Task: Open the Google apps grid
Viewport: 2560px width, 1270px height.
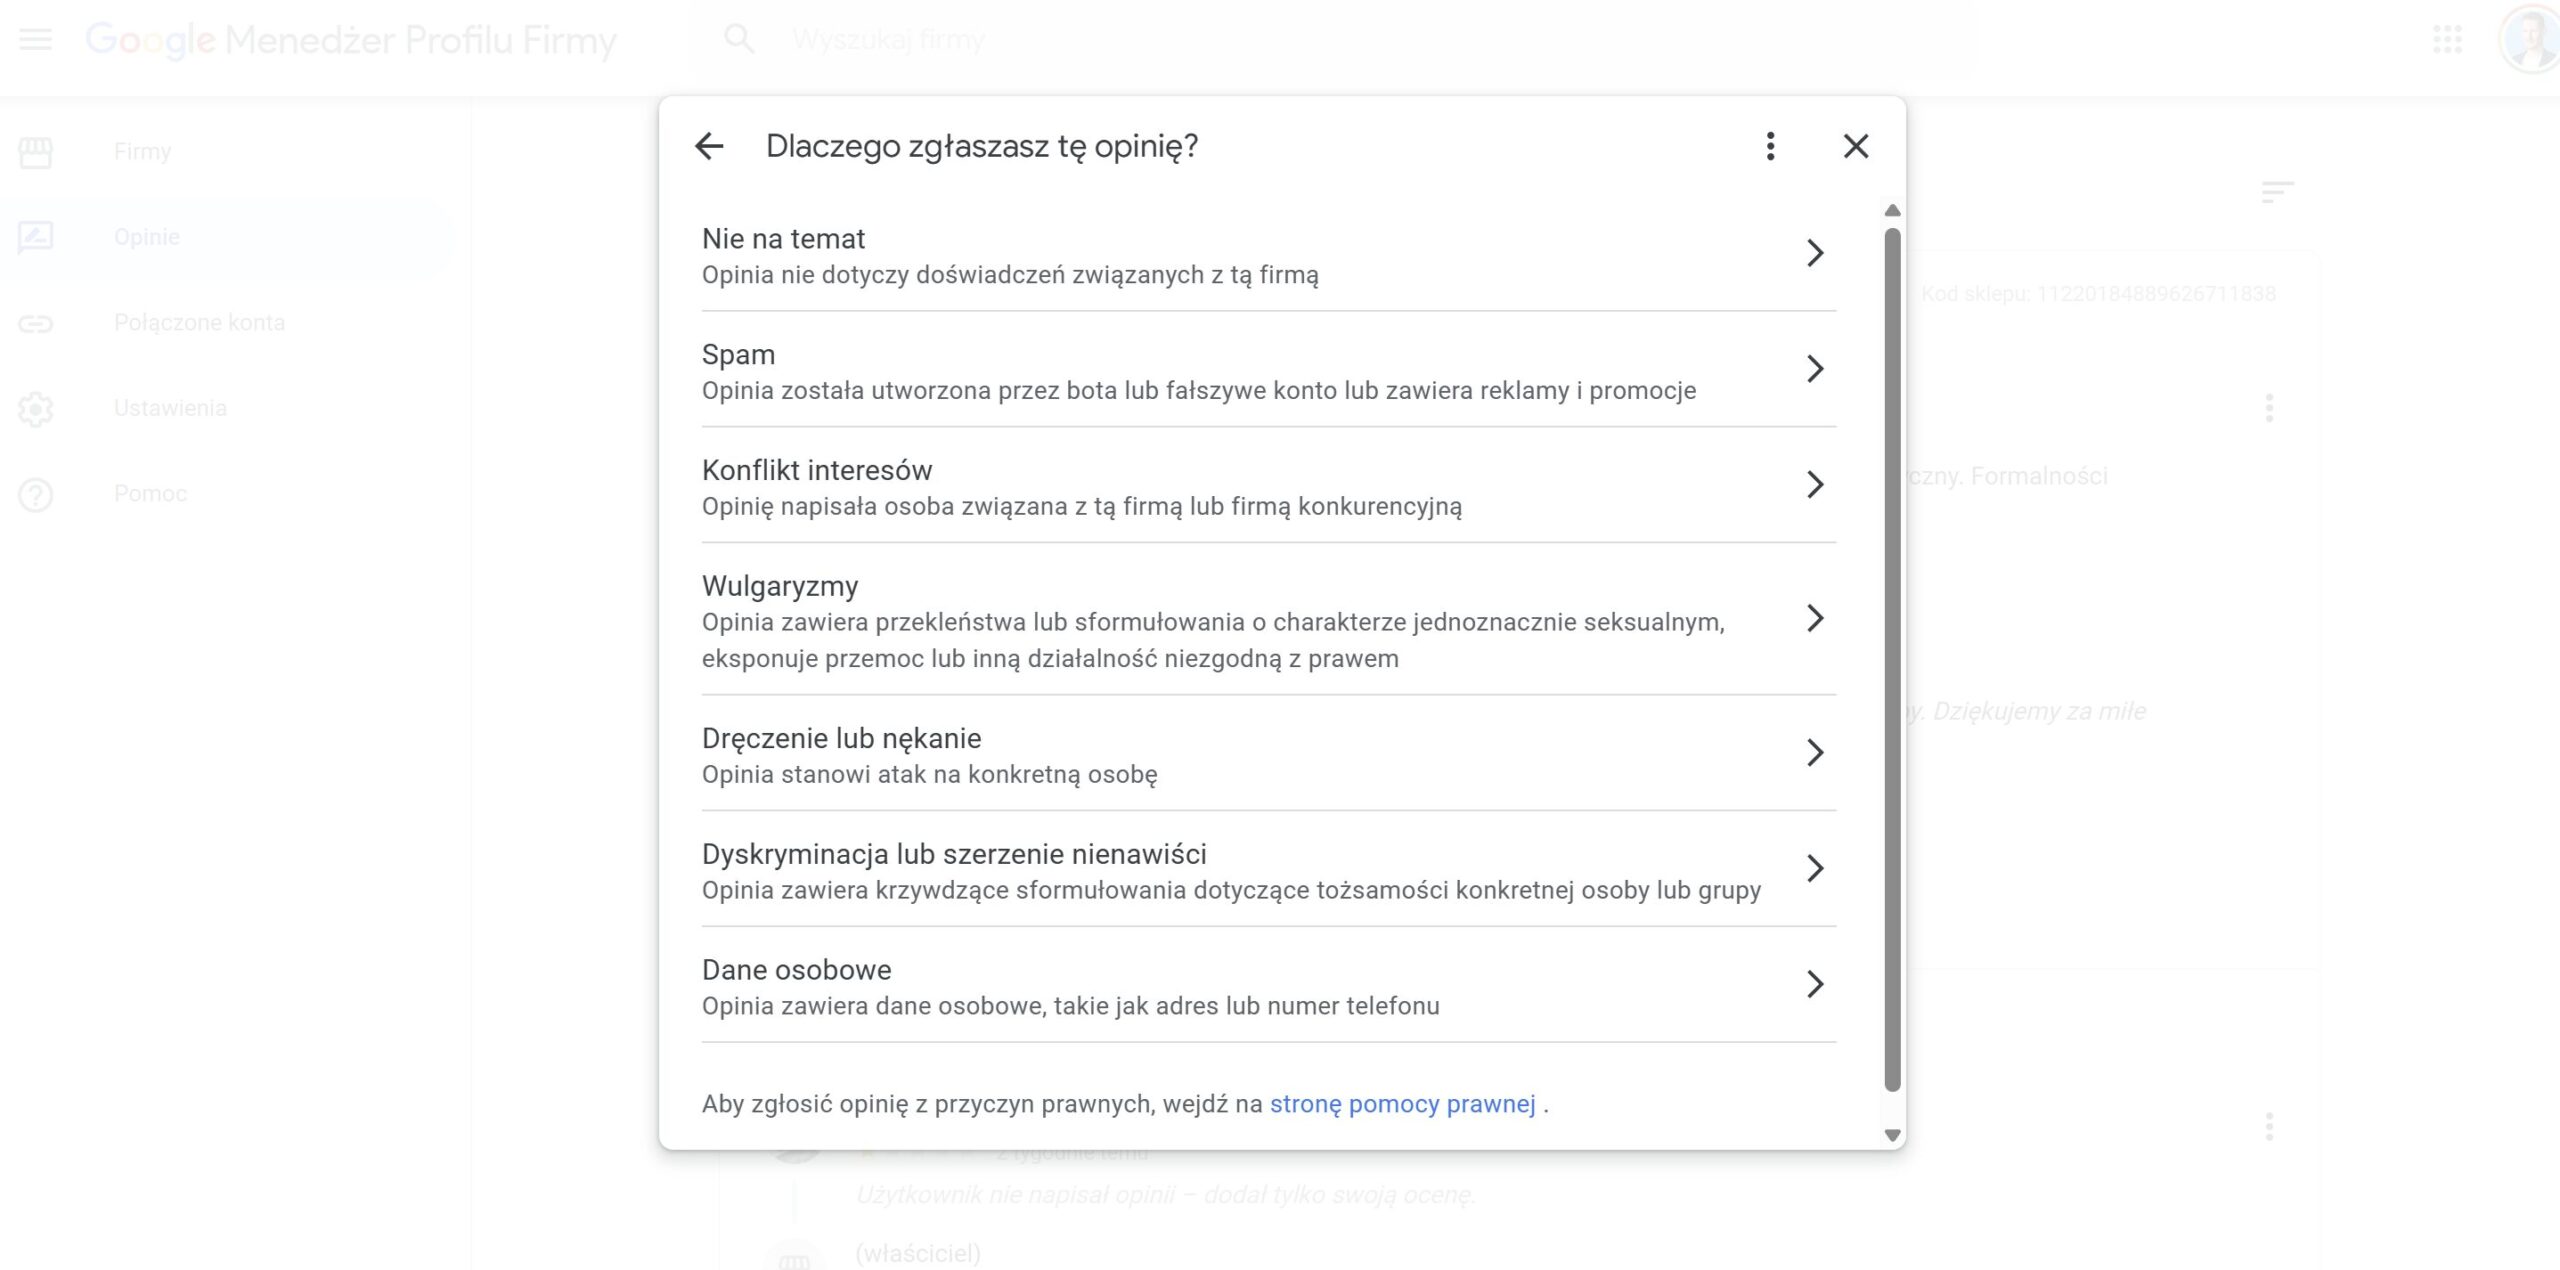Action: (x=2447, y=40)
